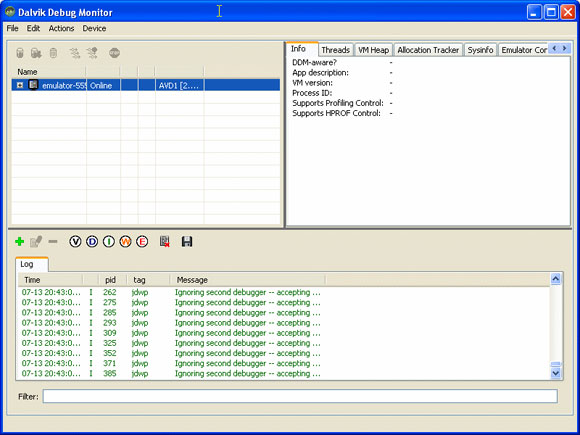Image resolution: width=580 pixels, height=435 pixels.
Task: Click the first thread tracing icon
Action: pyautogui.click(x=75, y=53)
